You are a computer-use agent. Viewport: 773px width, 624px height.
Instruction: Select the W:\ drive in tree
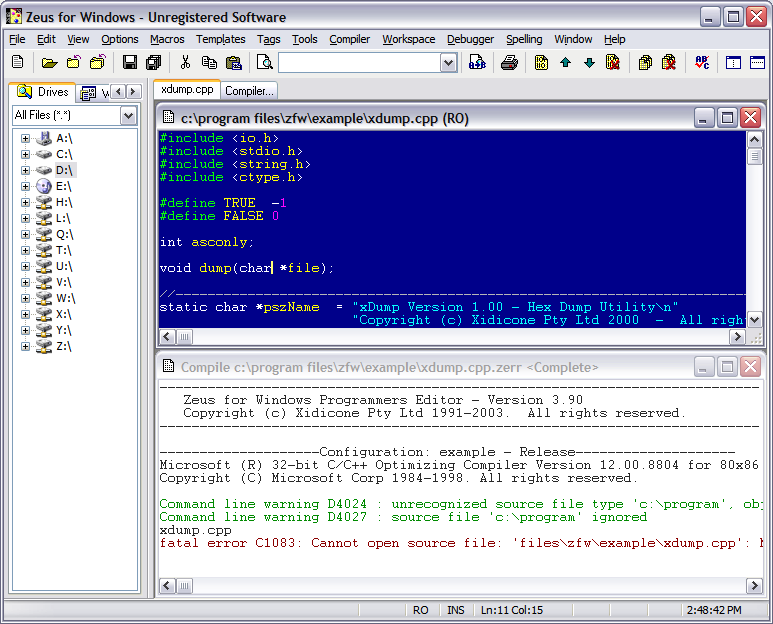click(66, 298)
